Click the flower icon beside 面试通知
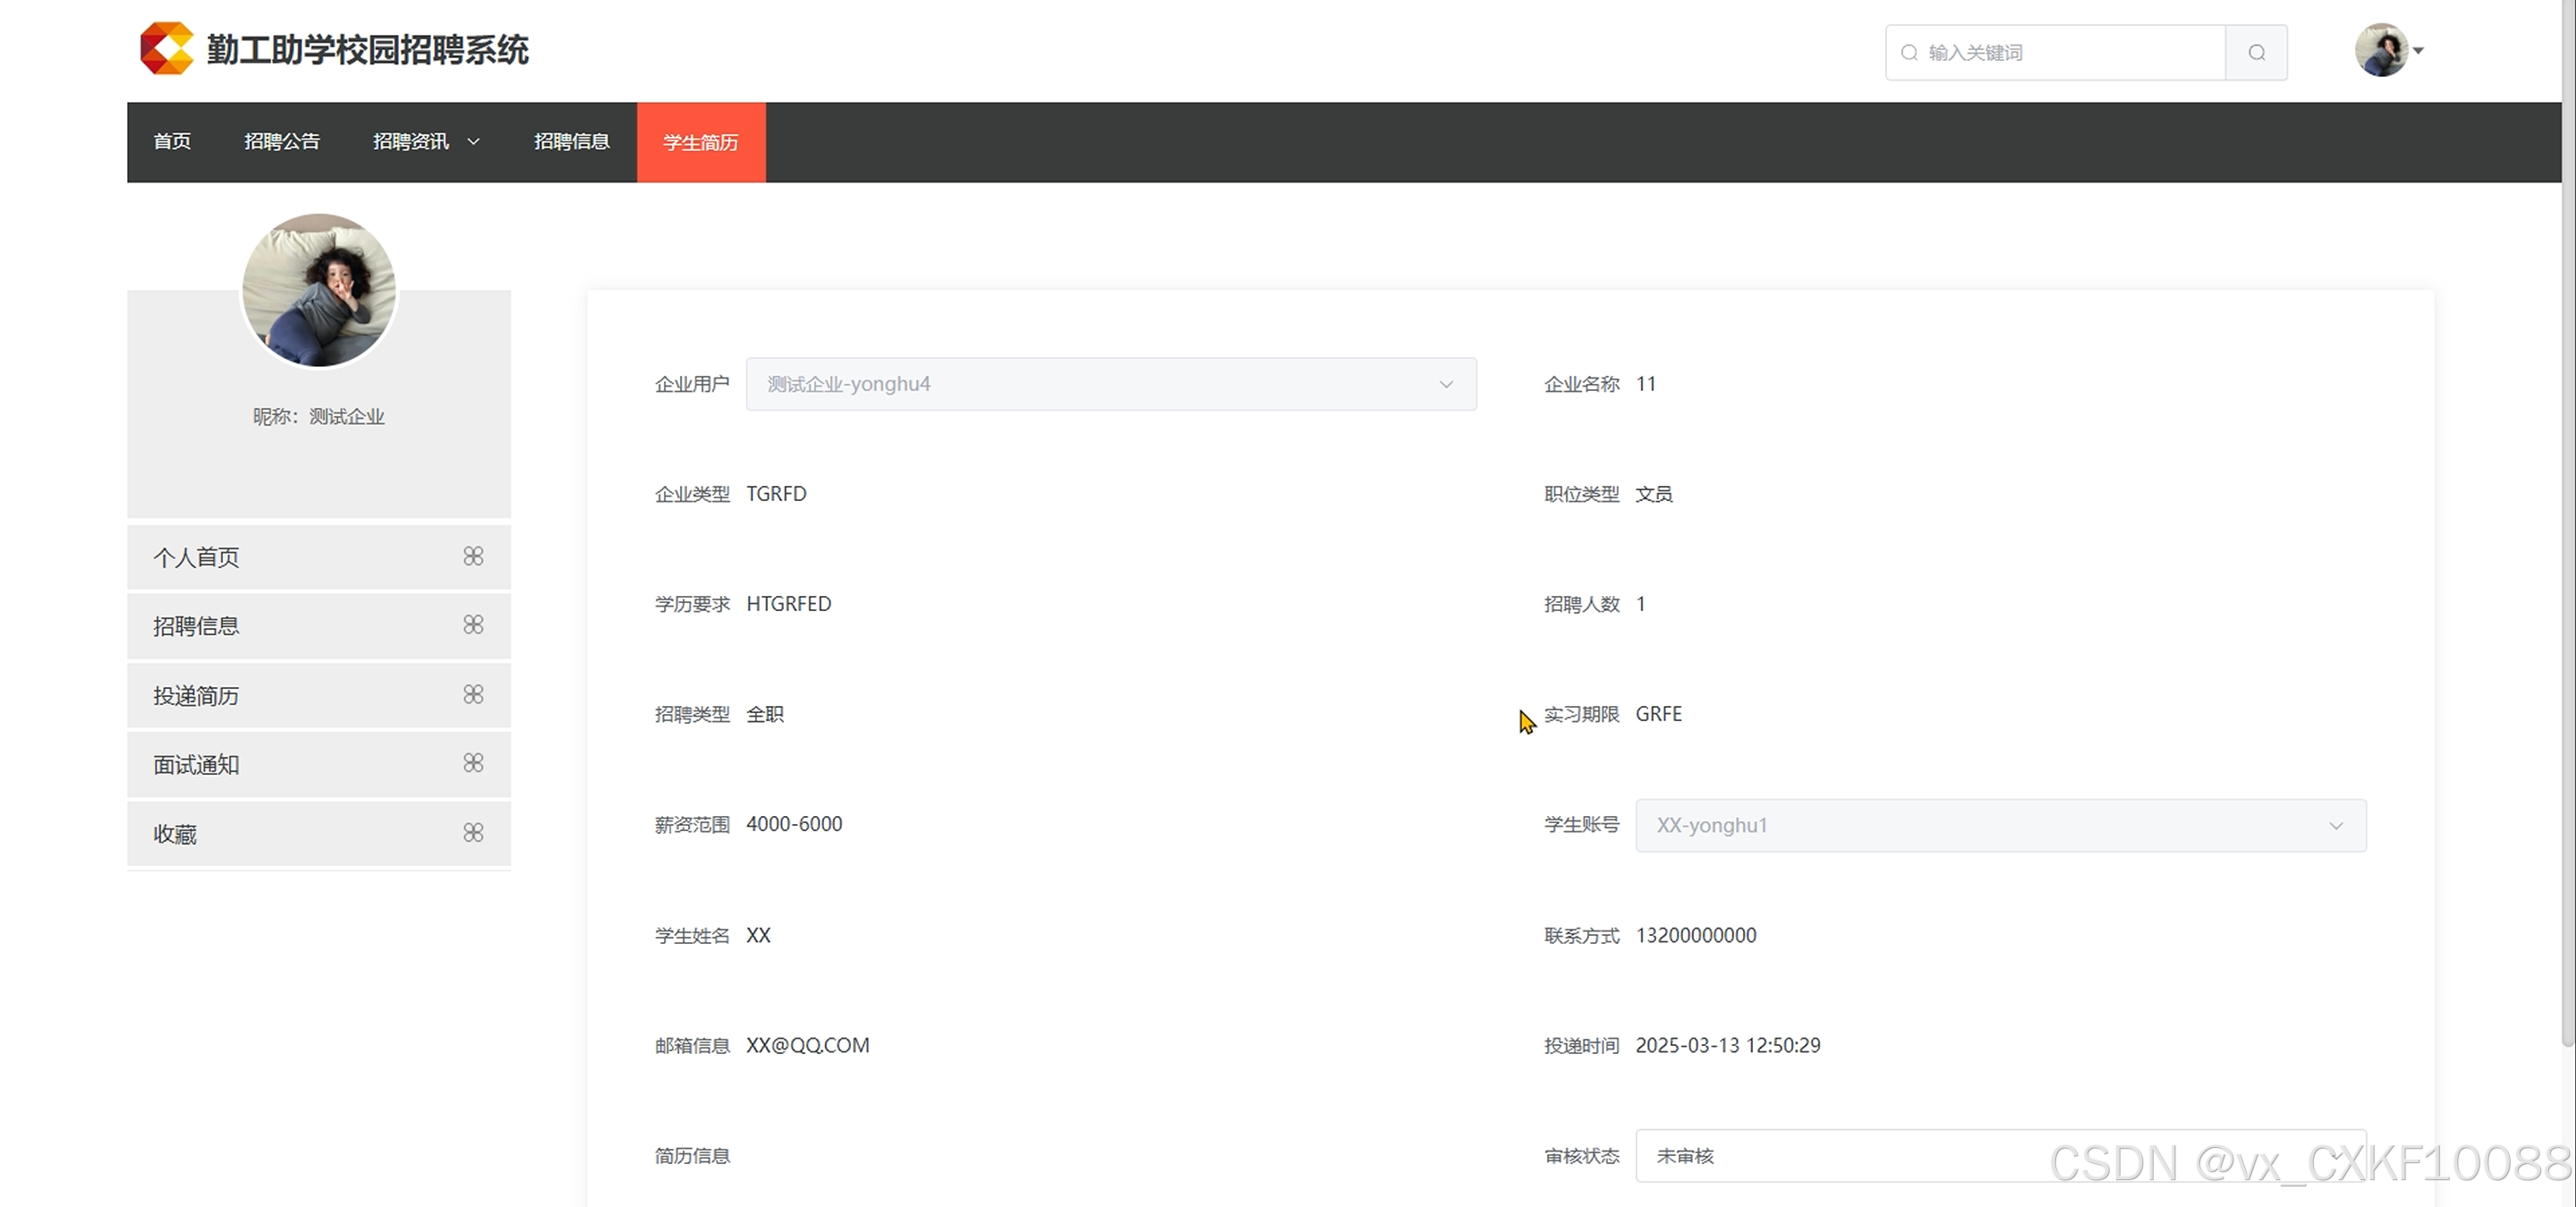This screenshot has width=2576, height=1207. pos(473,763)
